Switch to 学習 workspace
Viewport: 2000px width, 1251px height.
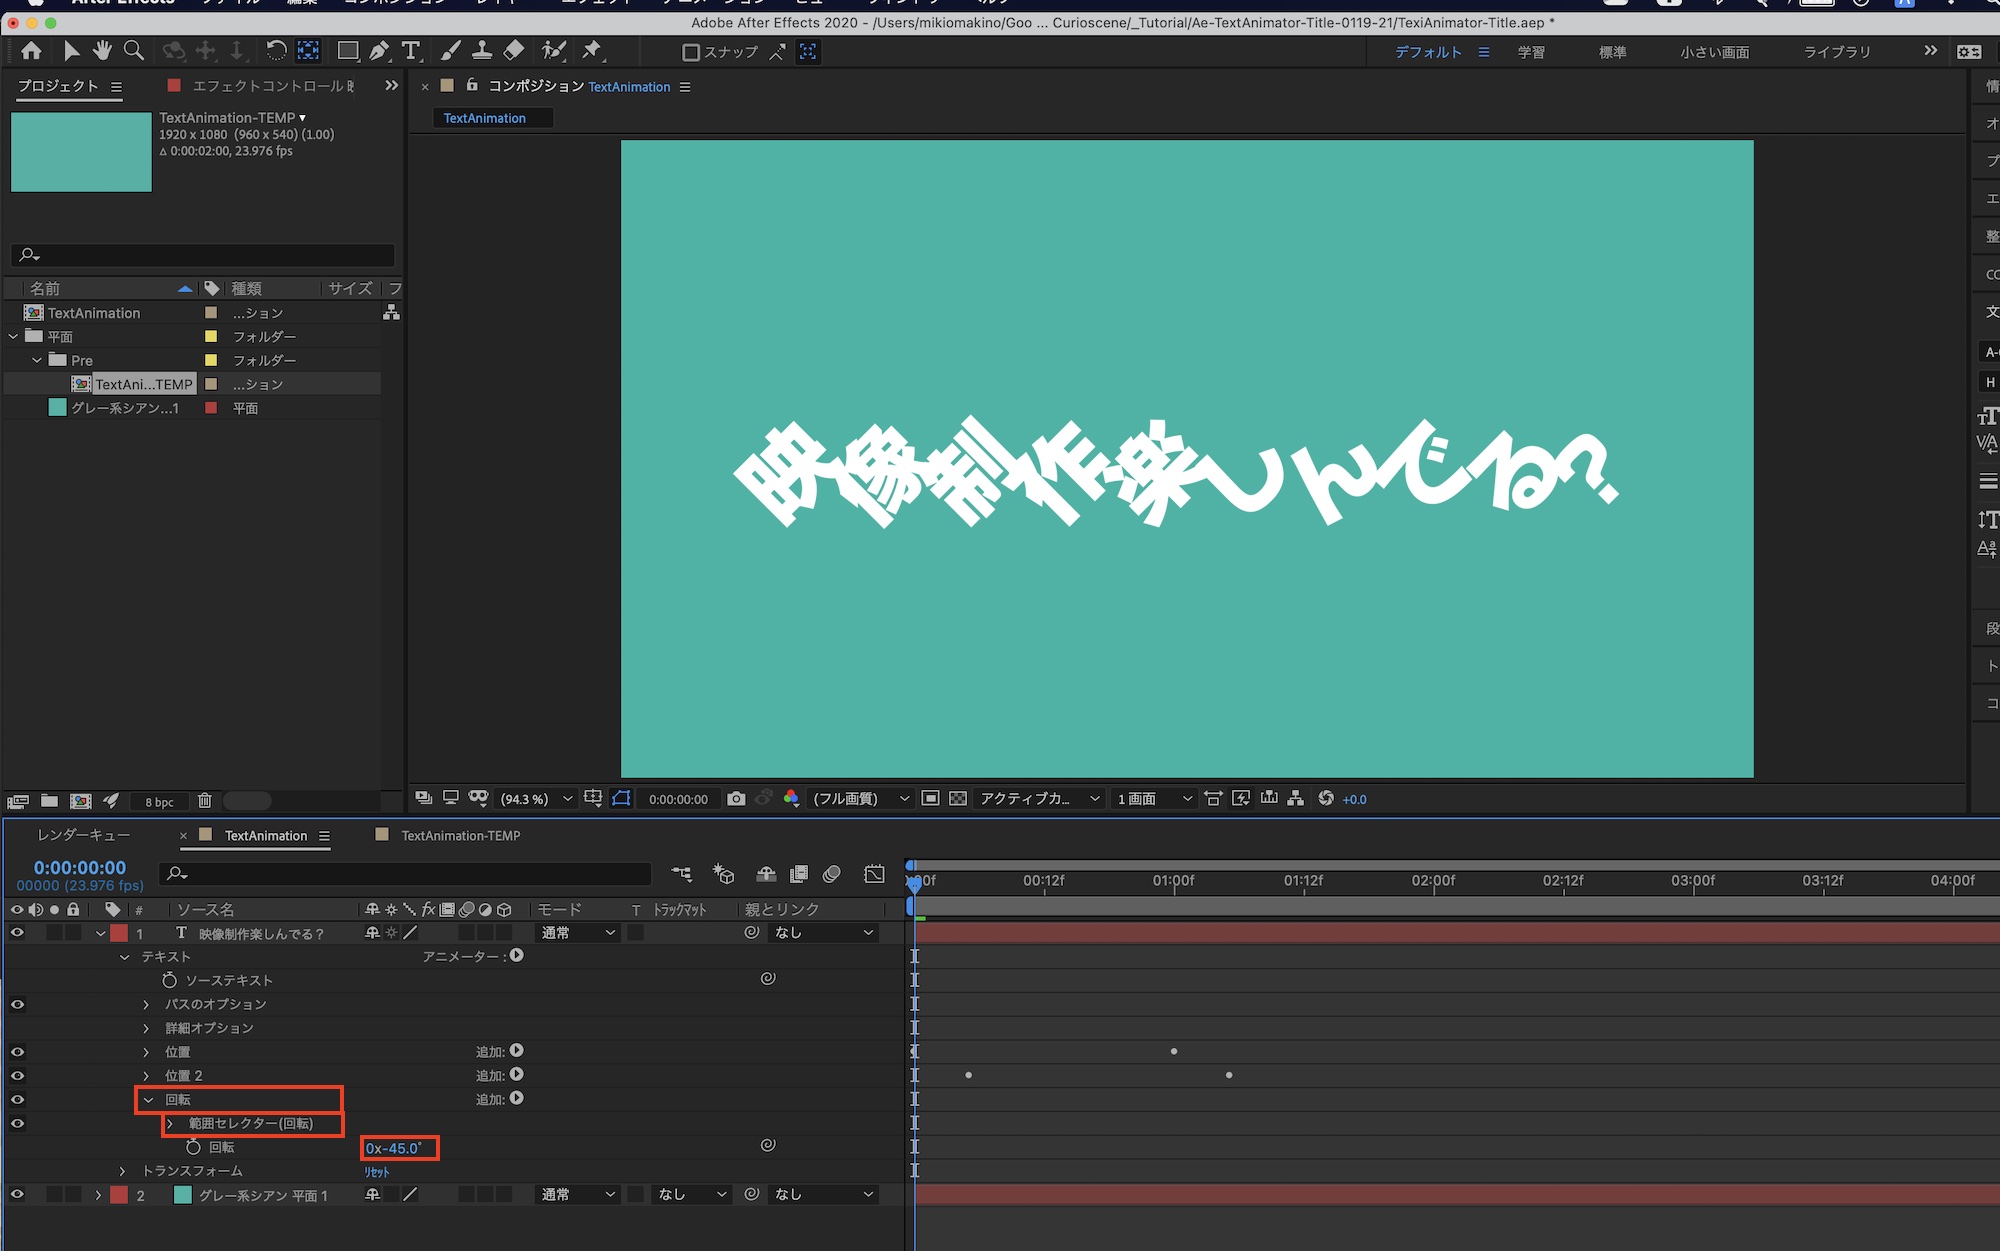(1530, 52)
